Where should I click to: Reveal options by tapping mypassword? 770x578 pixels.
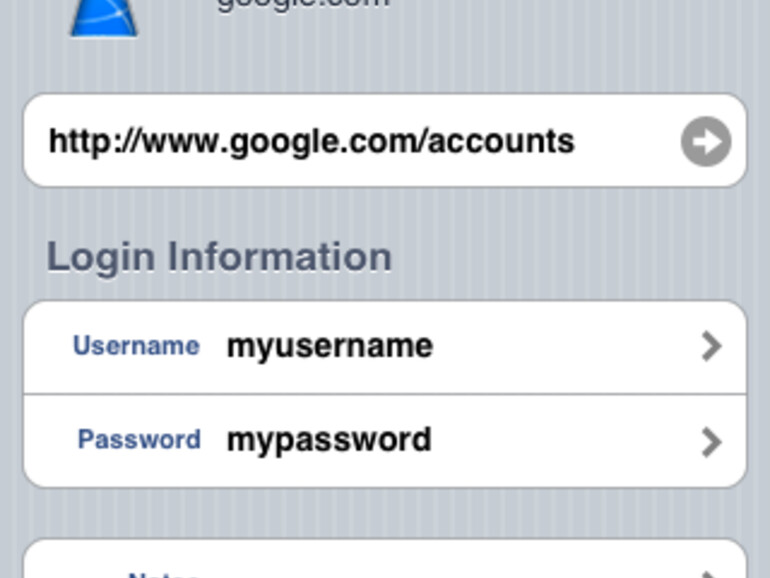[x=329, y=440]
